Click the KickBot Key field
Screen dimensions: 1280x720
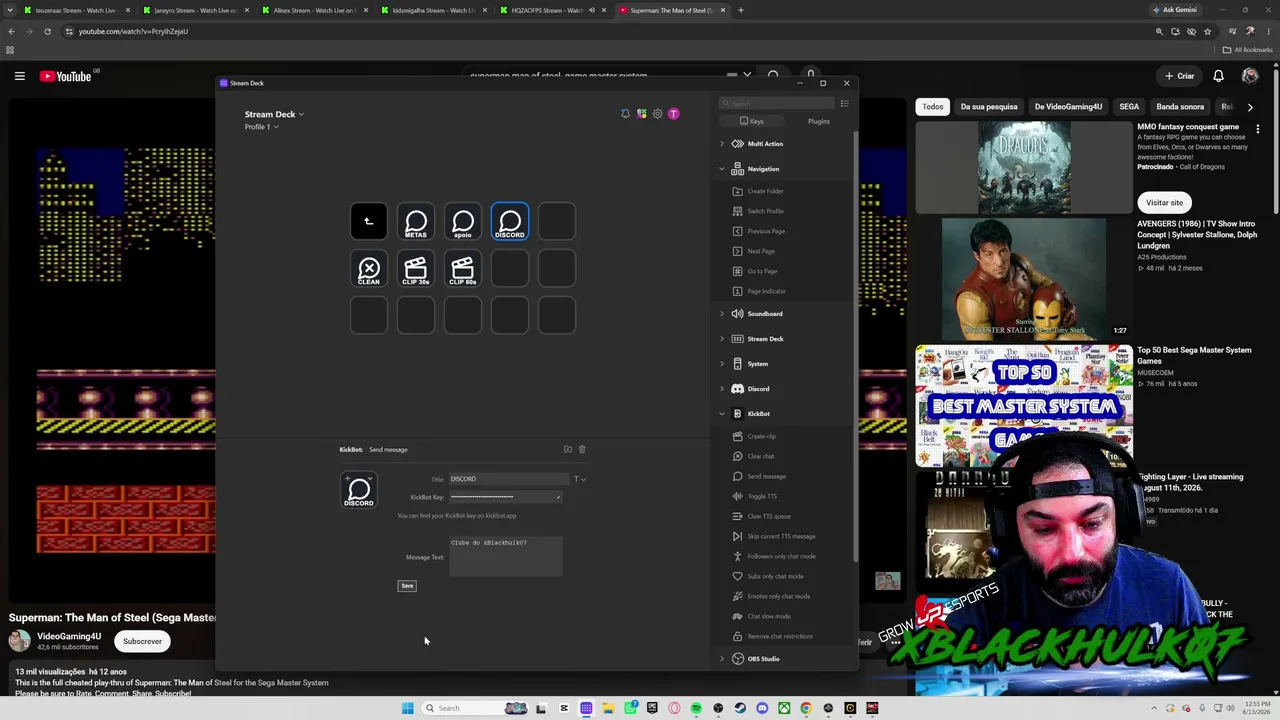[505, 497]
